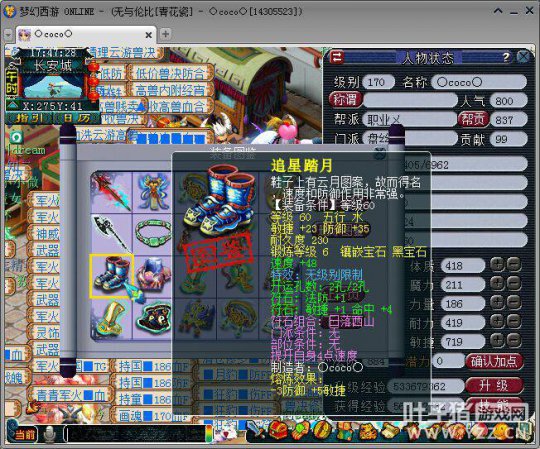
Task: Click the colored volume meter beside chat input
Action: point(209,434)
